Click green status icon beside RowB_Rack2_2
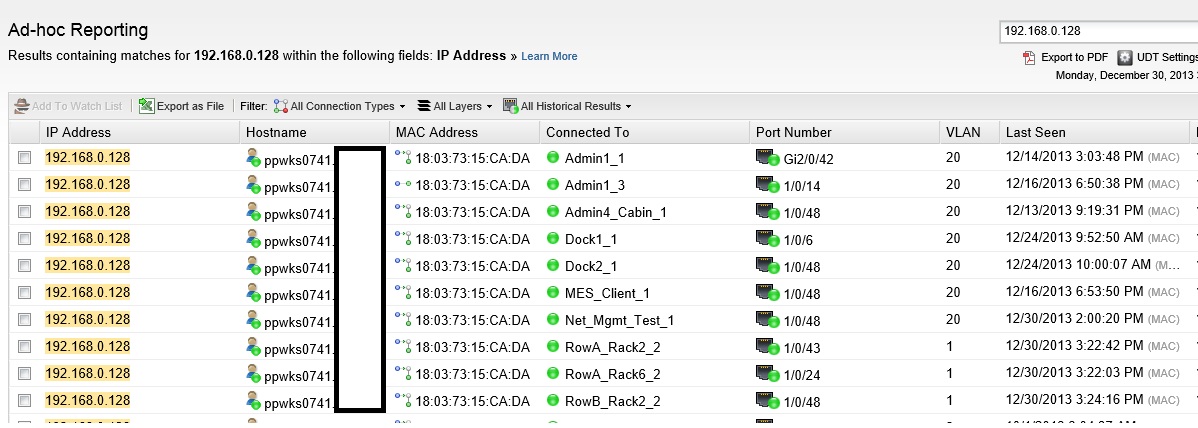This screenshot has height=428, width=1198. [553, 400]
